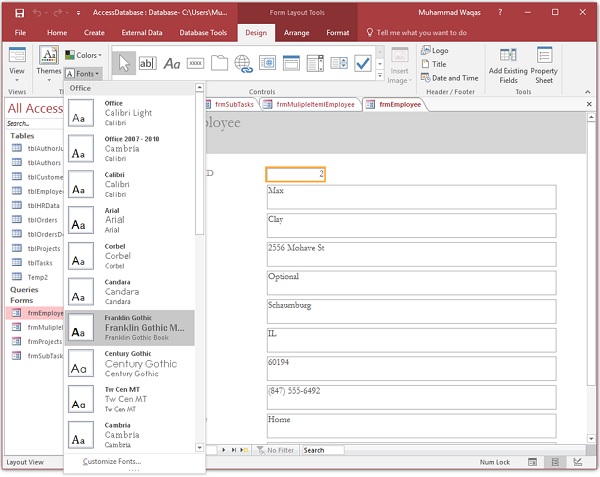Choose the Label control in ribbon
Viewport: 600px width, 477px height.
(x=172, y=63)
